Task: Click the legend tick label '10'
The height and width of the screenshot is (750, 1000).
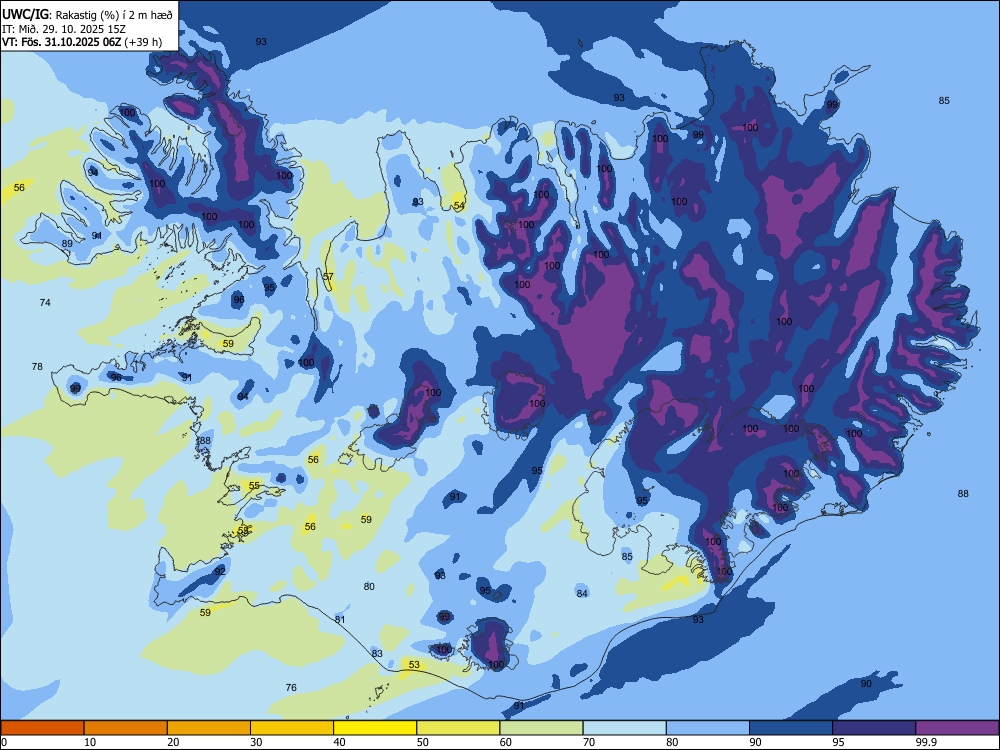Action: tap(90, 742)
